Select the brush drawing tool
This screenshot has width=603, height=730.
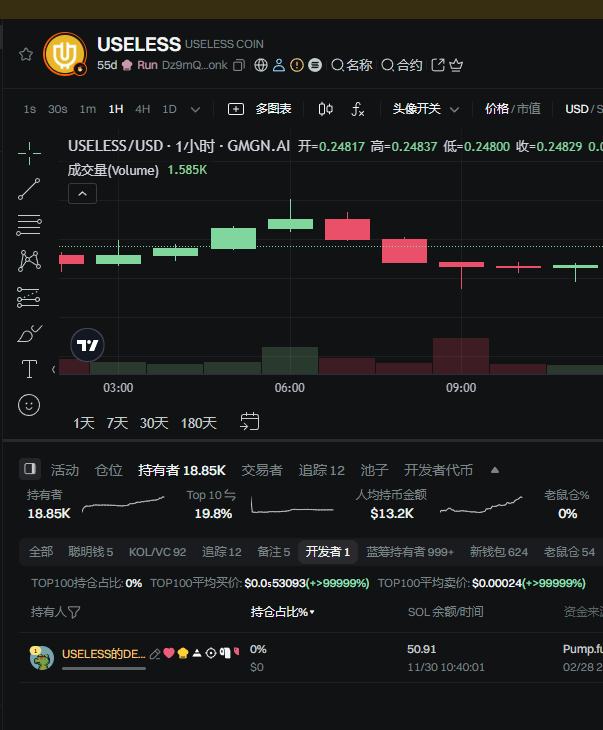click(x=29, y=333)
